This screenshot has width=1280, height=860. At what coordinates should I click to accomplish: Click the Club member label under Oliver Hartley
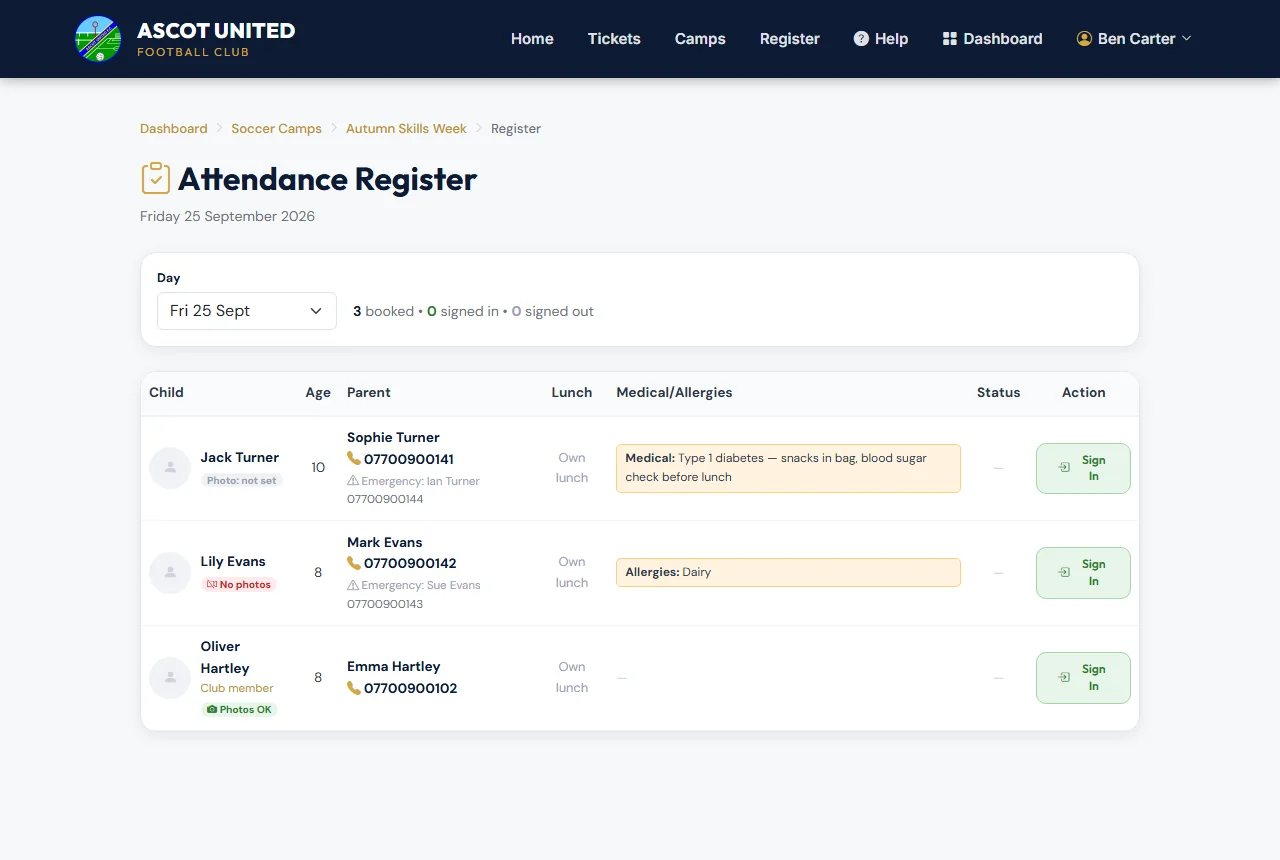tap(237, 688)
